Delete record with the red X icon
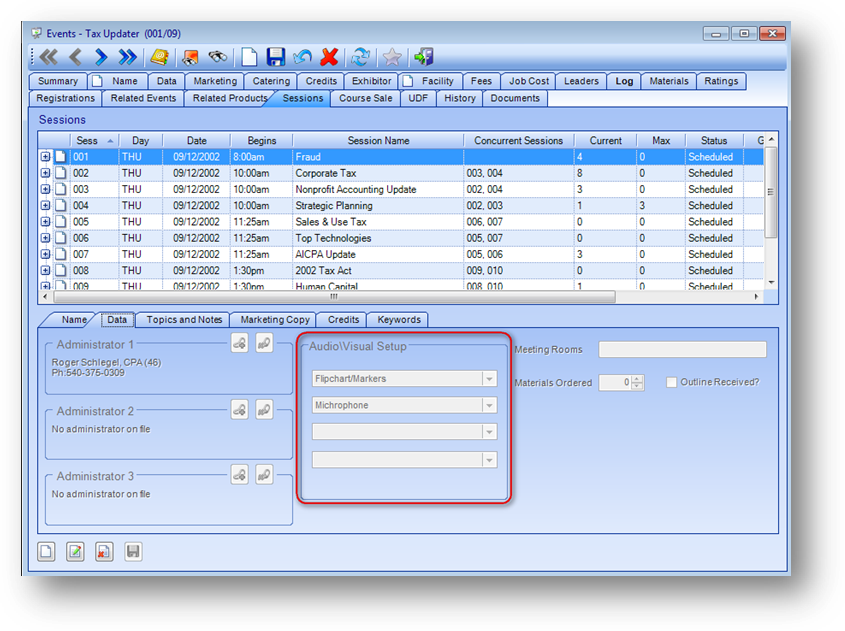Viewport: 845px width, 631px height. (329, 57)
